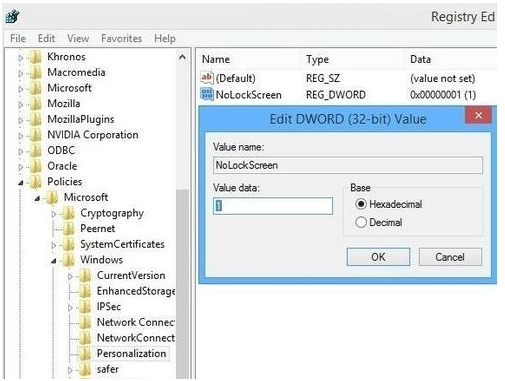
Task: Expand the Cryptography key
Action: pos(54,214)
